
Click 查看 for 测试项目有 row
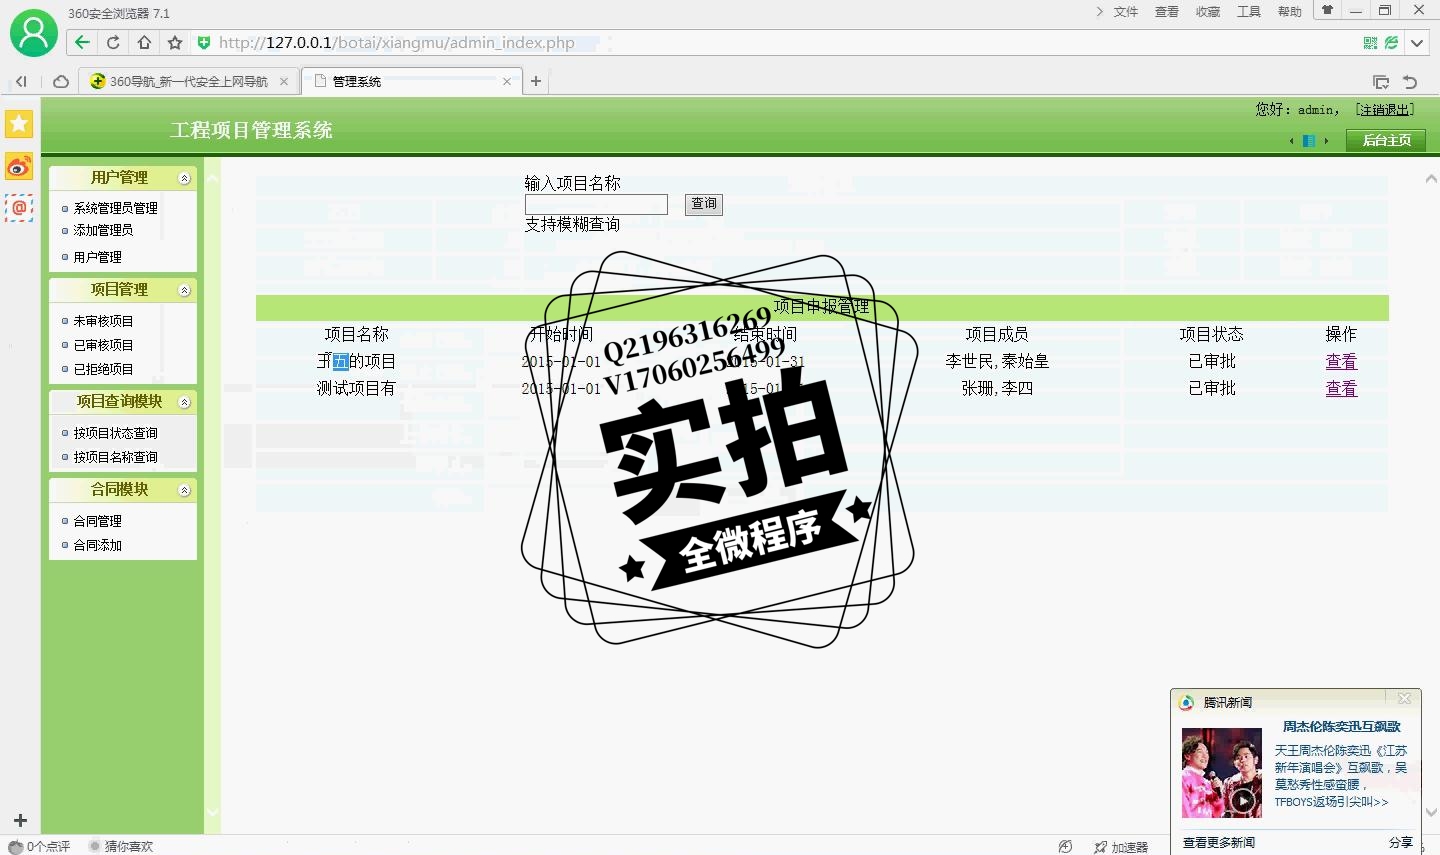coord(1341,388)
